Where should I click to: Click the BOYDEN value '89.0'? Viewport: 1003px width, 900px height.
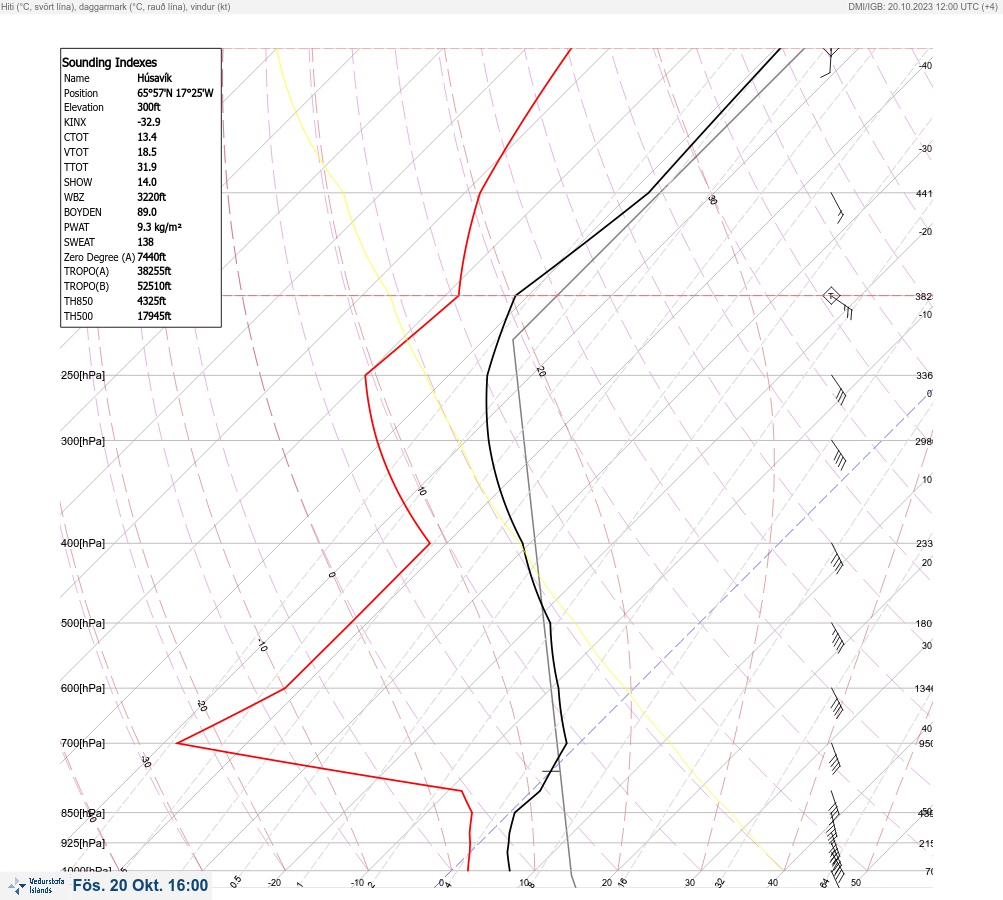[x=147, y=212]
